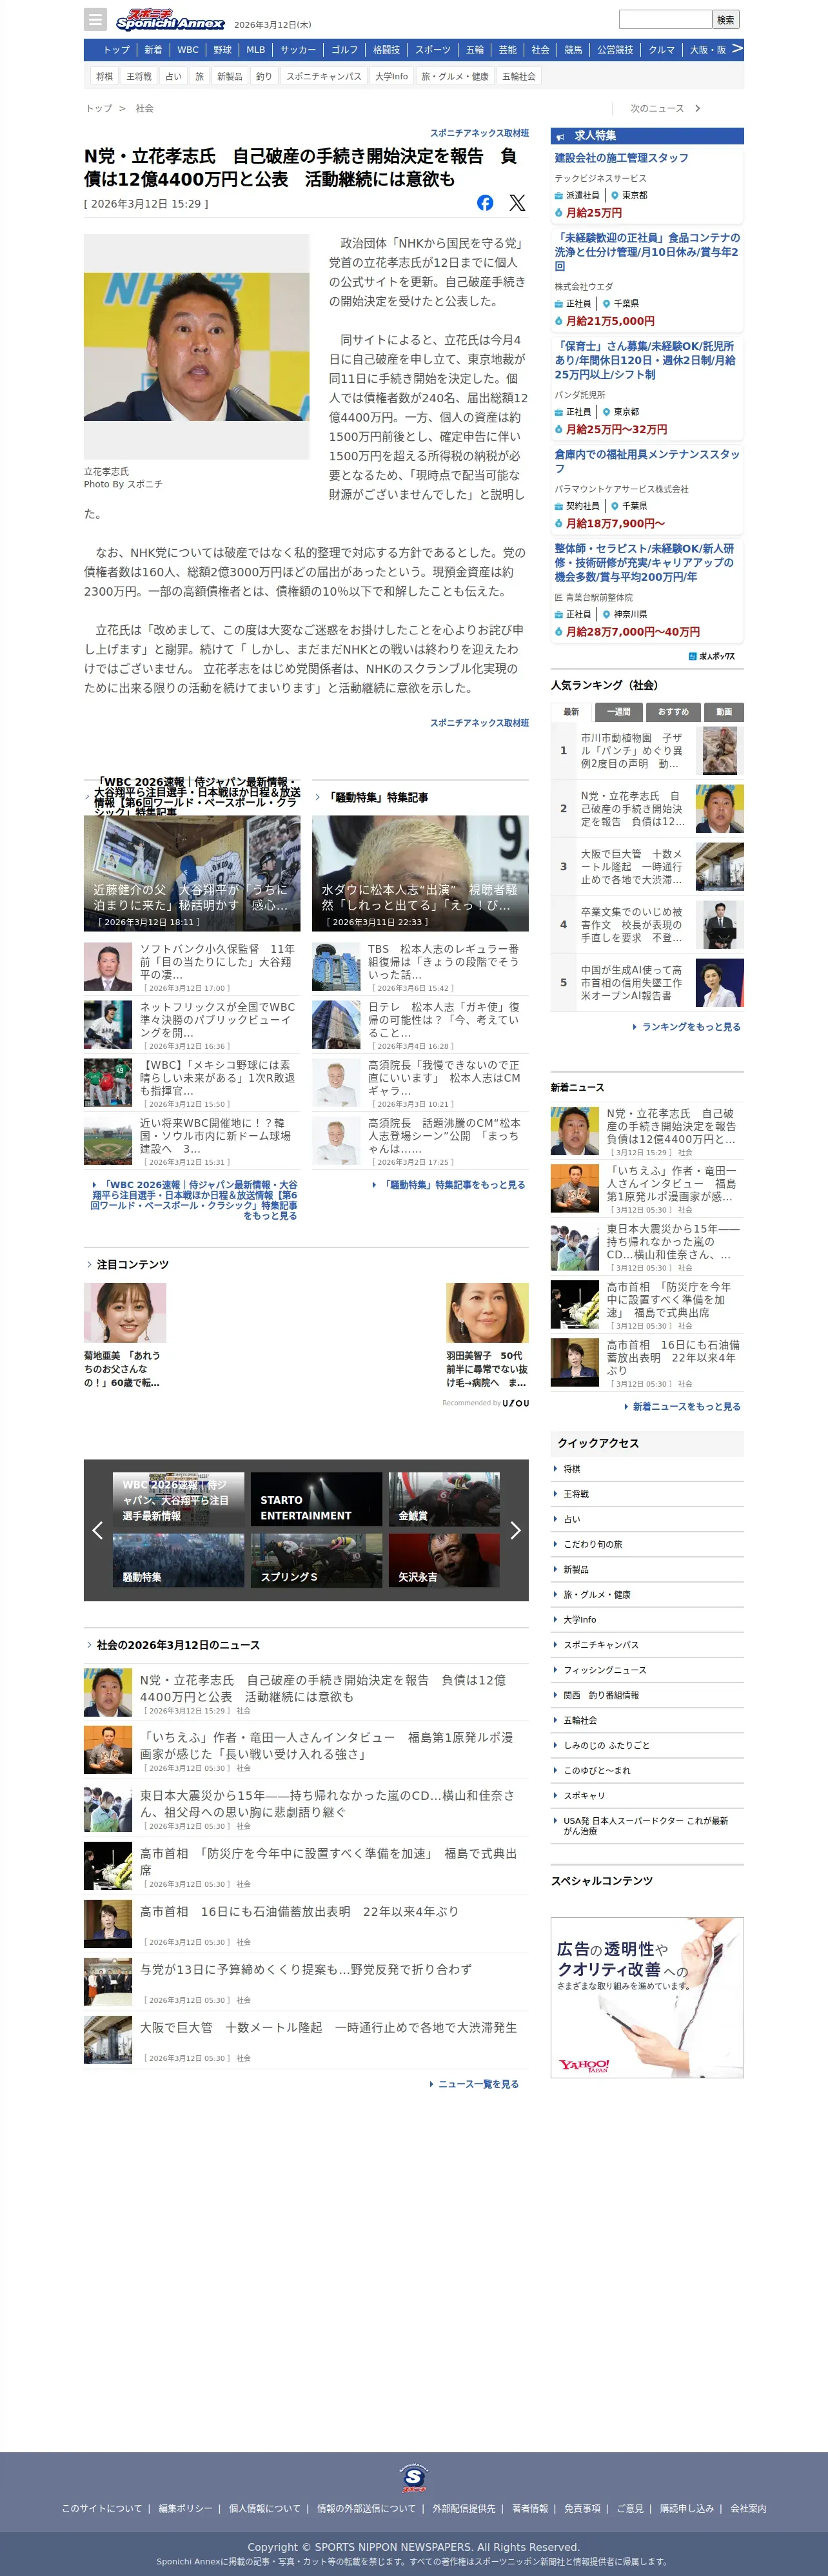Click the 検索 search button

[x=726, y=19]
